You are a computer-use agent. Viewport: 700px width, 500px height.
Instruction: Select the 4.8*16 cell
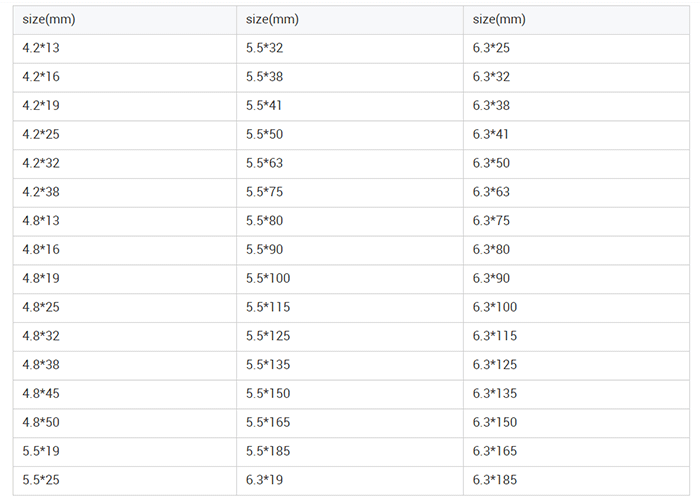click(x=42, y=250)
